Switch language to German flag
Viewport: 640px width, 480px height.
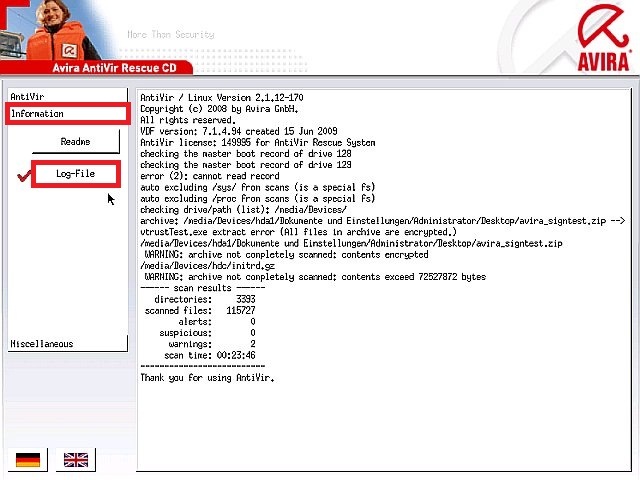point(28,460)
